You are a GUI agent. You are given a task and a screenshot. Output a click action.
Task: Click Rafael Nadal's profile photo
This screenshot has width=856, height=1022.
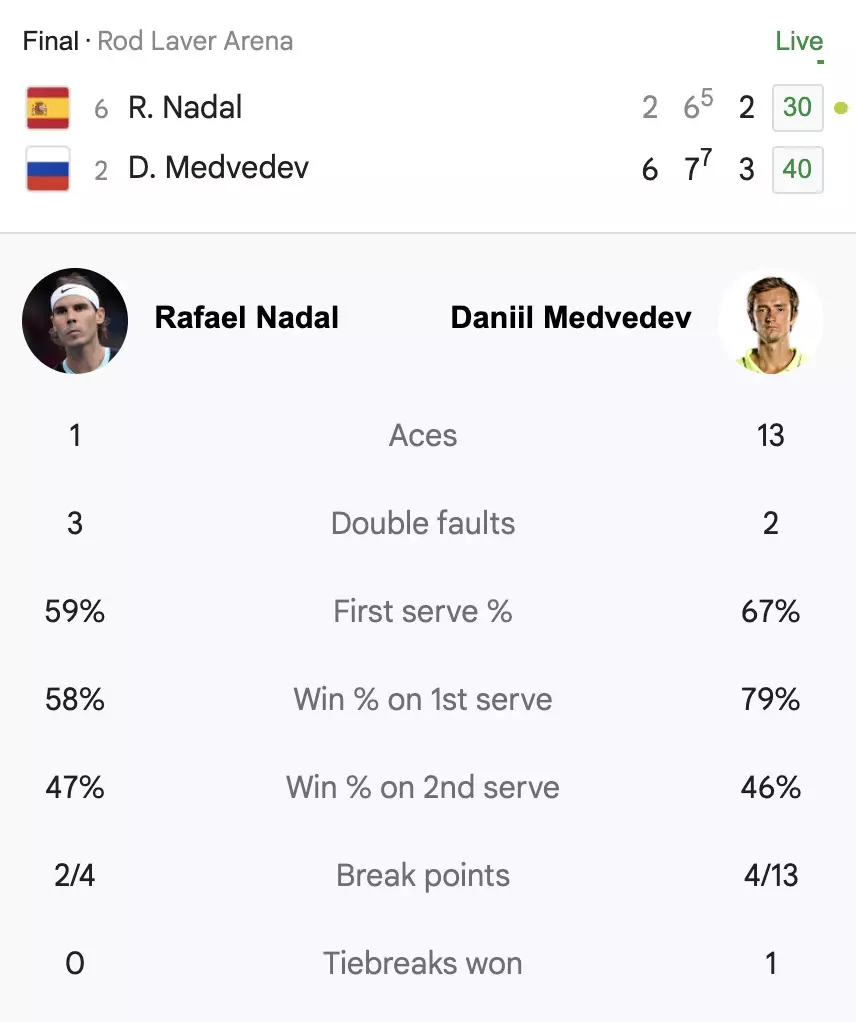coord(75,320)
